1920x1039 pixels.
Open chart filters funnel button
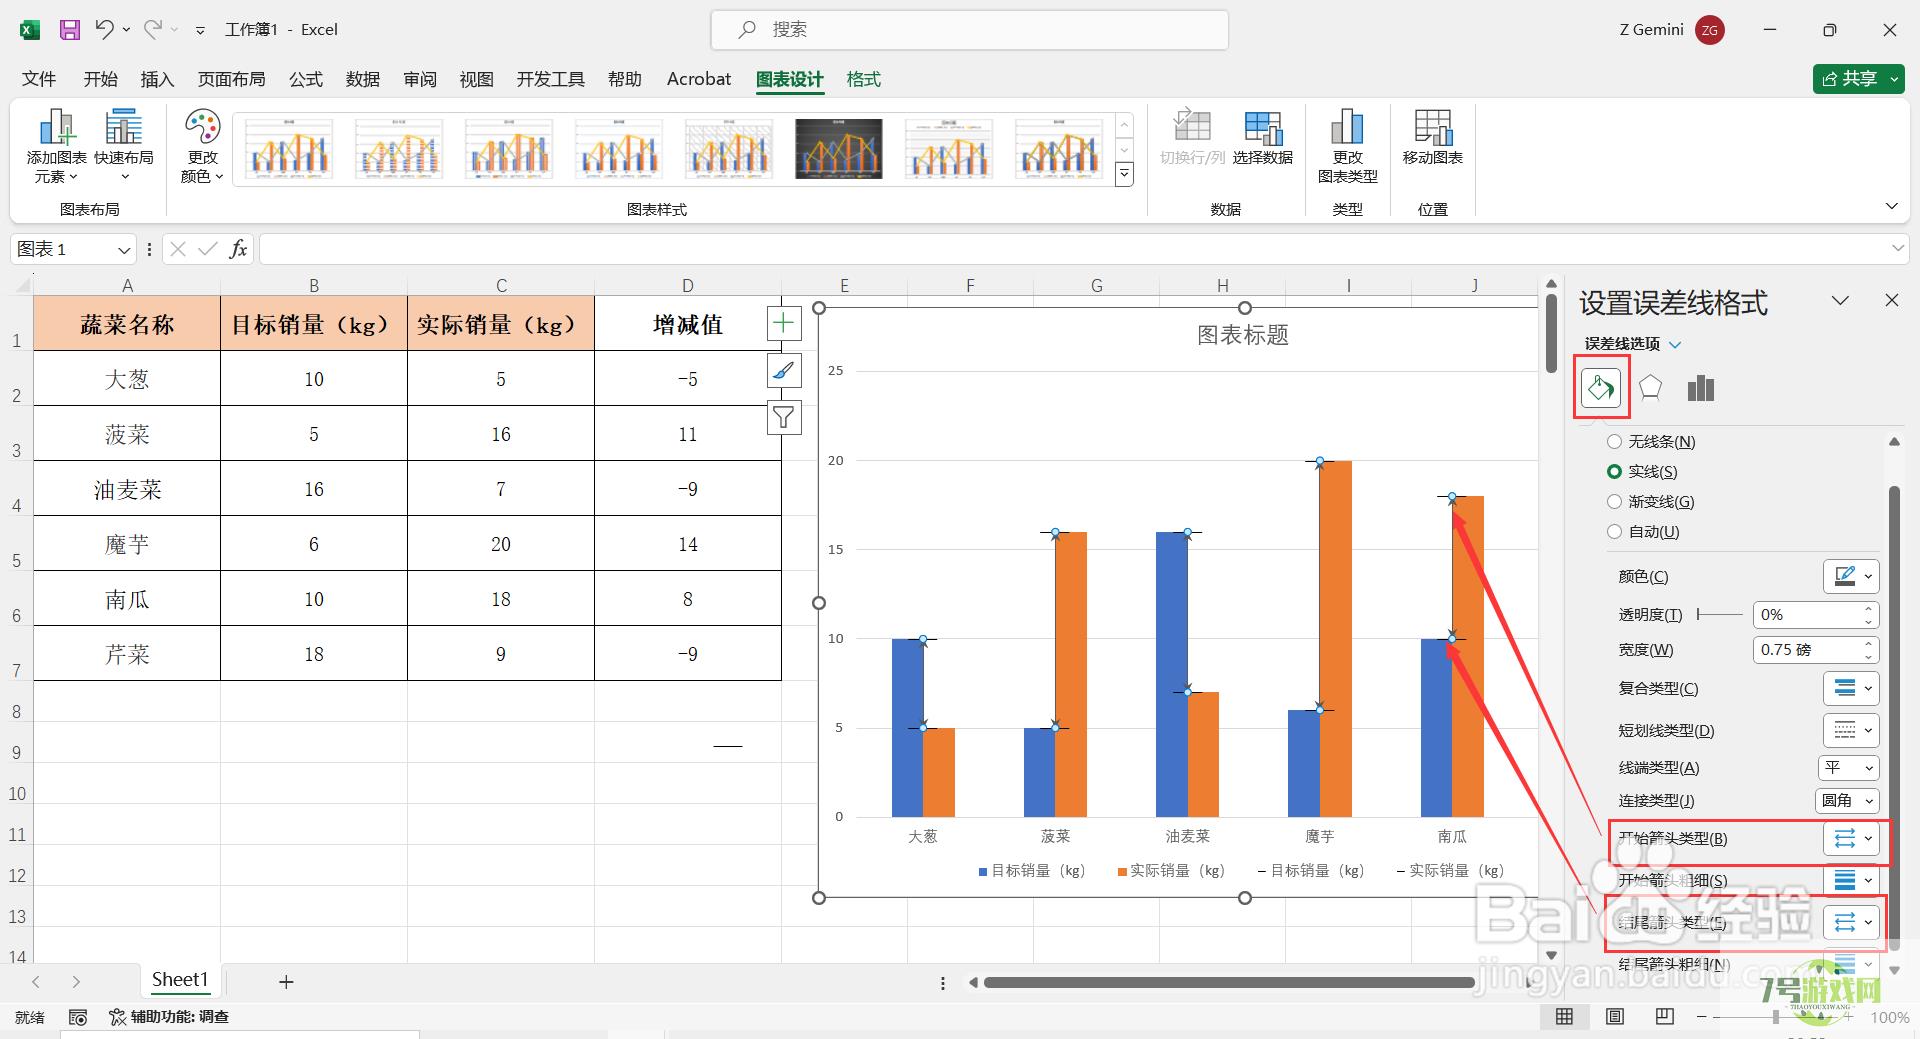pos(784,417)
